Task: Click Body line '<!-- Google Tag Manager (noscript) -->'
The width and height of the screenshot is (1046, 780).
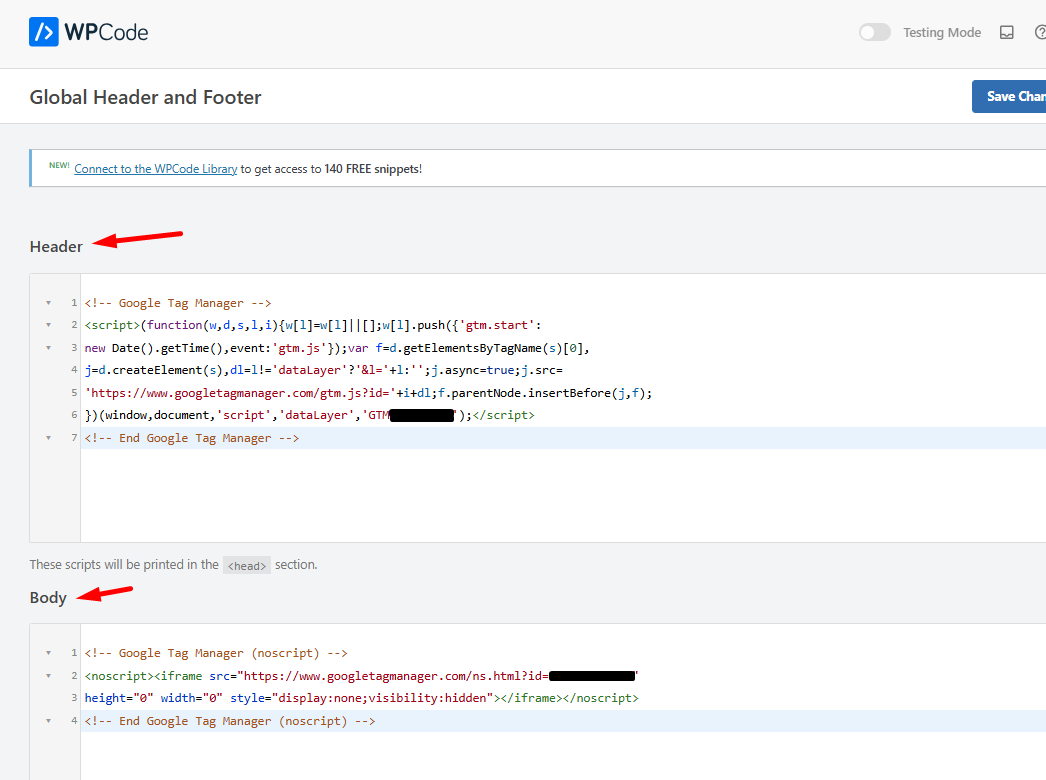Action: click(216, 653)
